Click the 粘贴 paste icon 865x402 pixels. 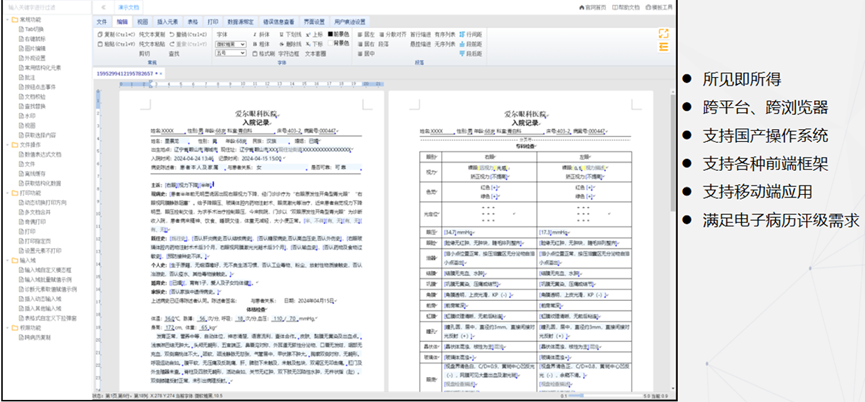(x=100, y=45)
